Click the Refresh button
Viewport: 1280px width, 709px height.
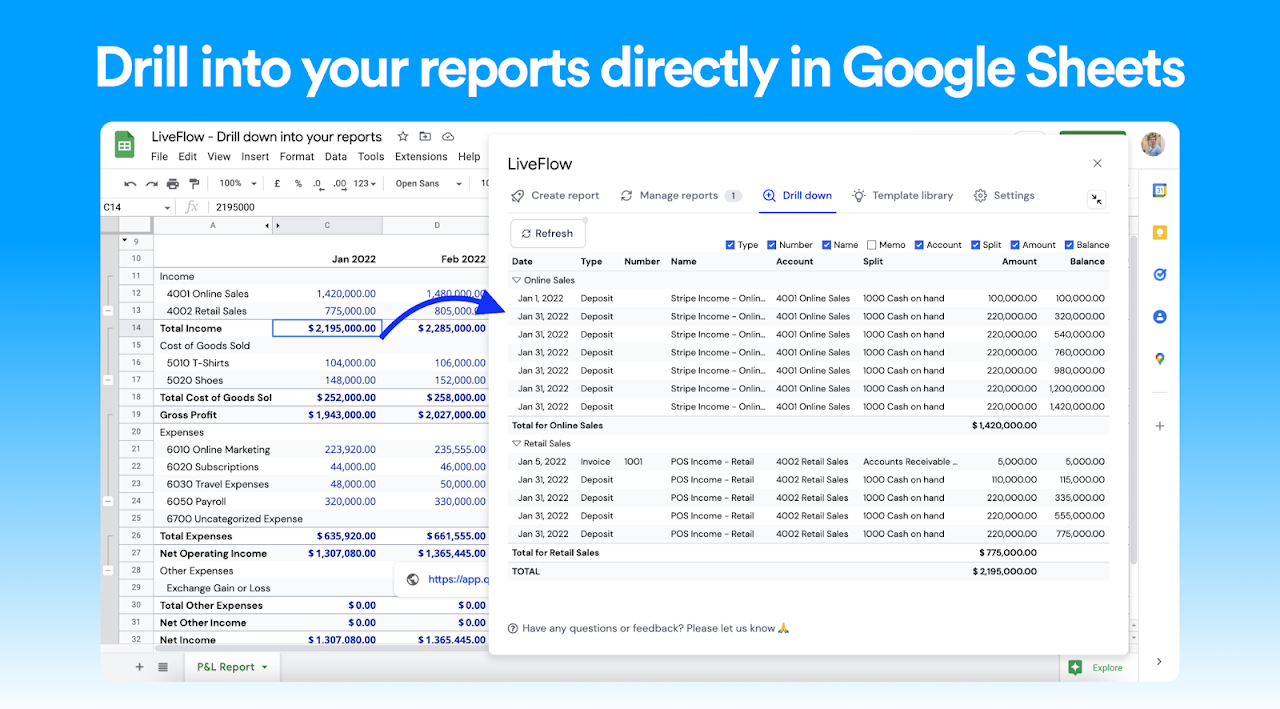tap(547, 232)
